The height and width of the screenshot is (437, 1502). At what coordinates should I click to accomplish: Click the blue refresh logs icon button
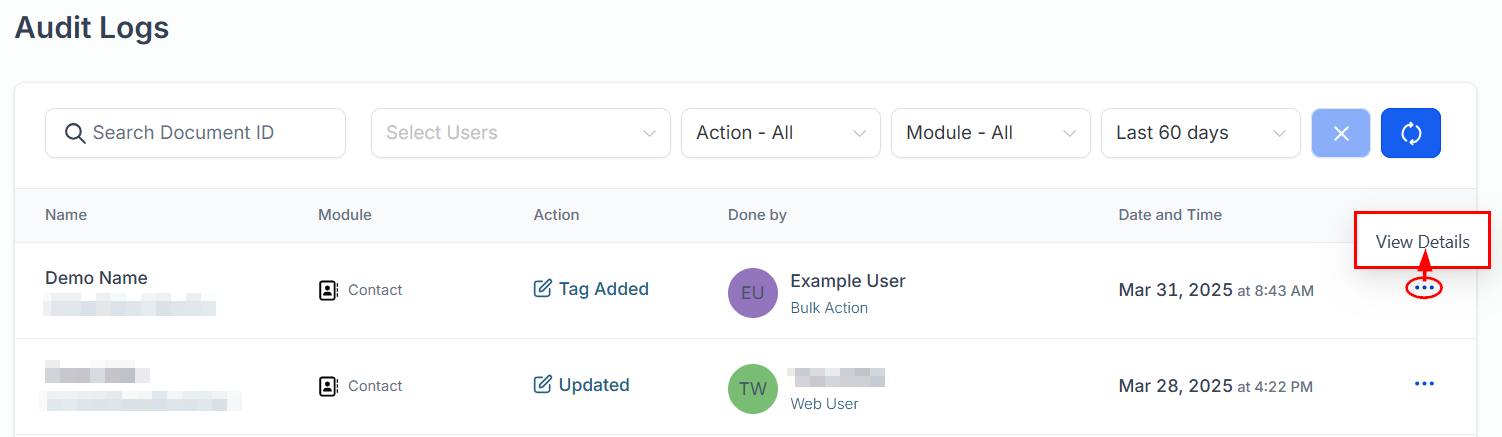tap(1410, 133)
